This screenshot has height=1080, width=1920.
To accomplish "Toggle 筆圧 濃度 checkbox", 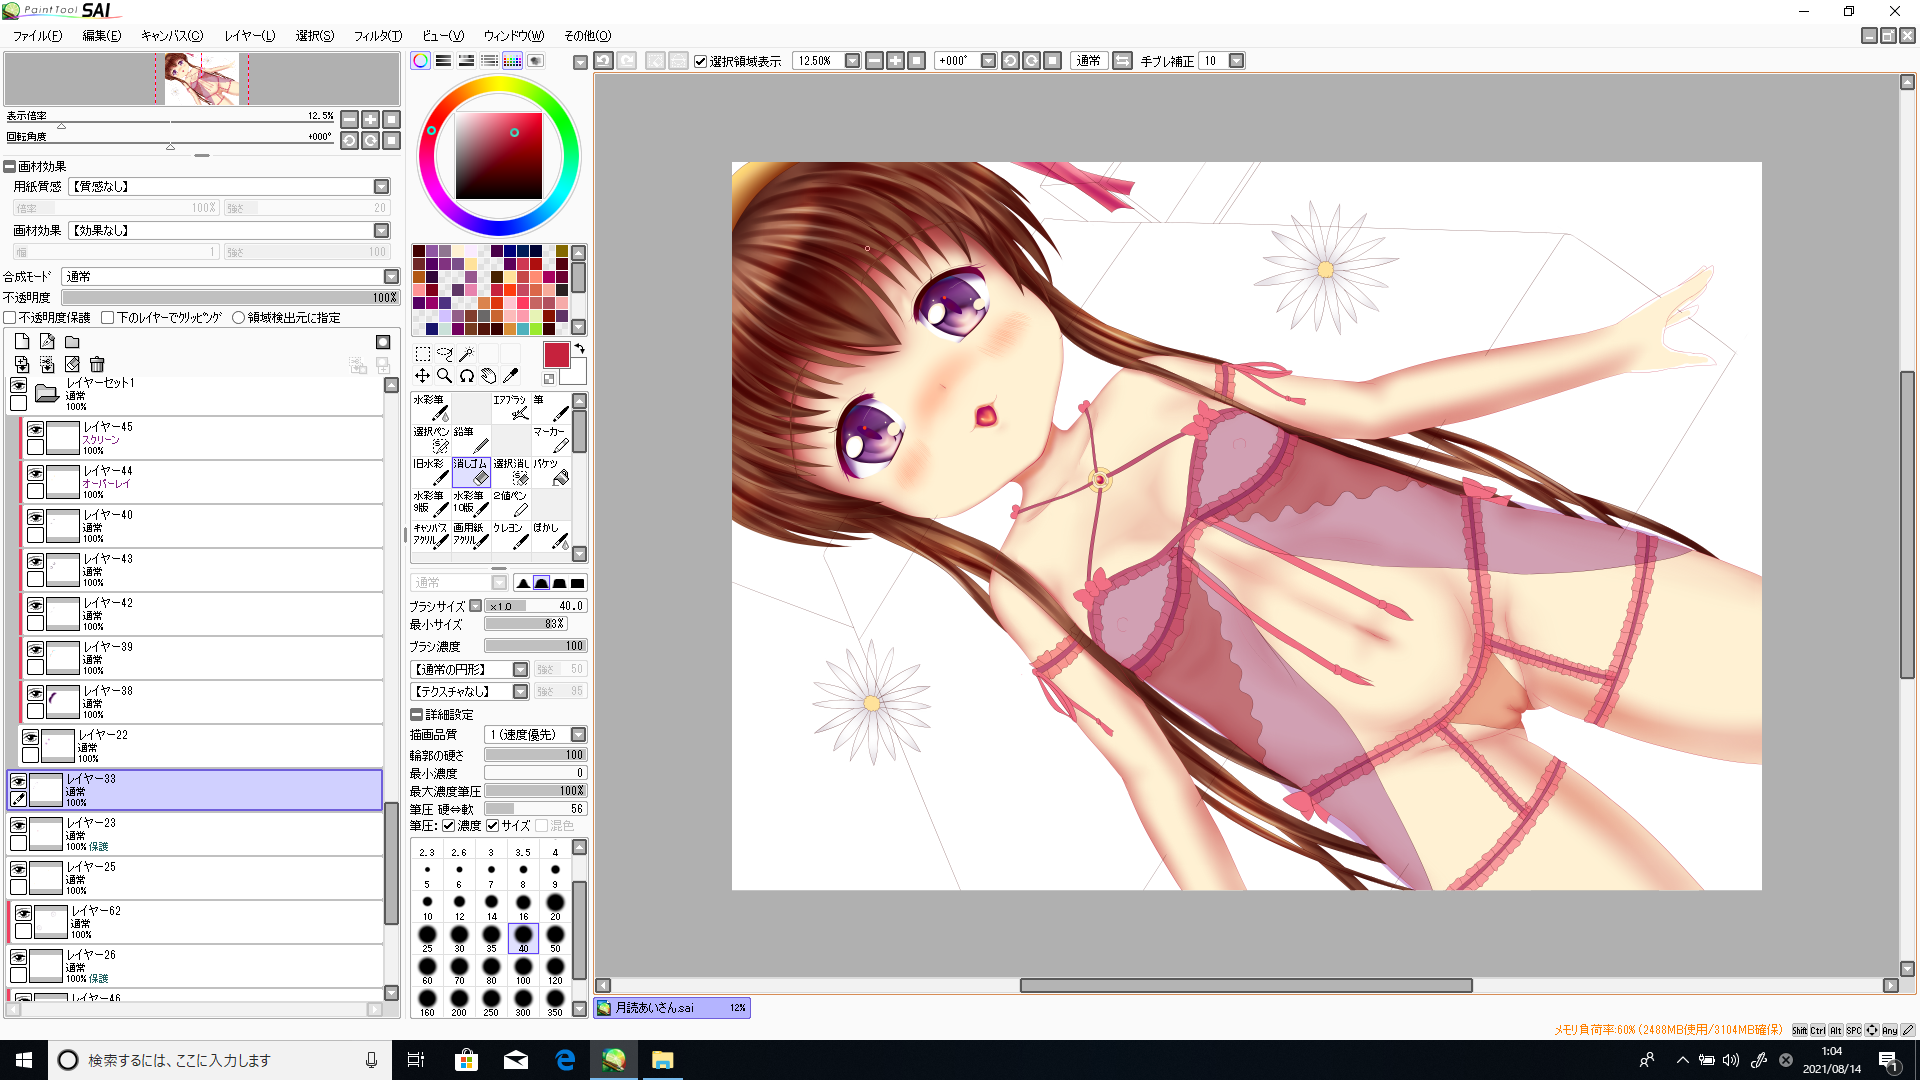I will coord(449,826).
